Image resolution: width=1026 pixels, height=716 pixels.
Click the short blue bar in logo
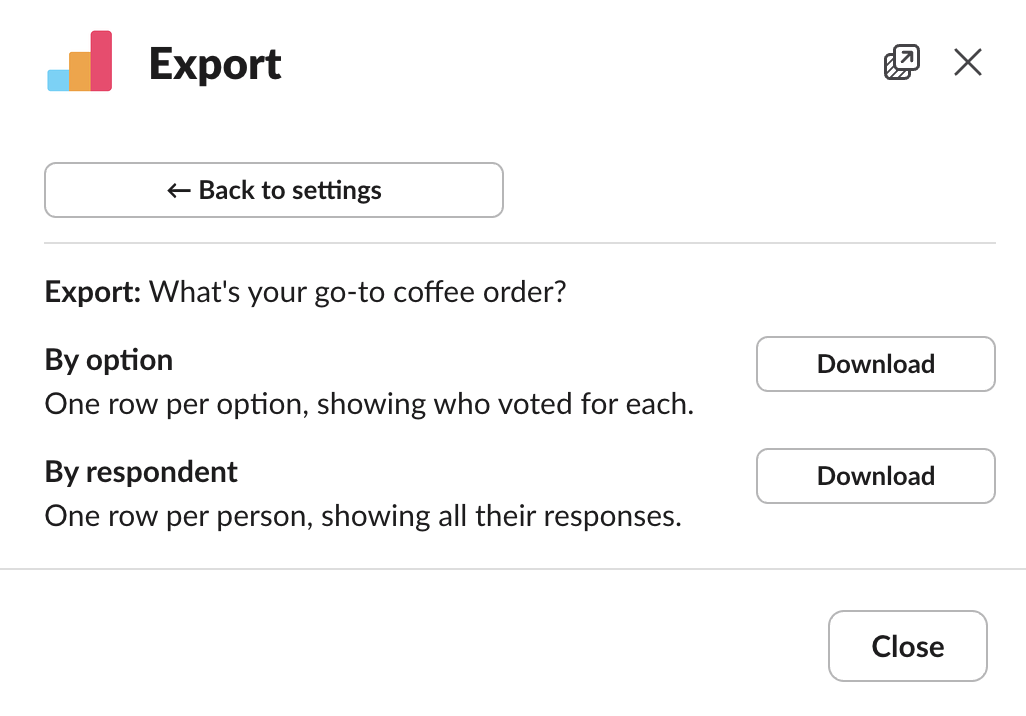click(x=59, y=80)
